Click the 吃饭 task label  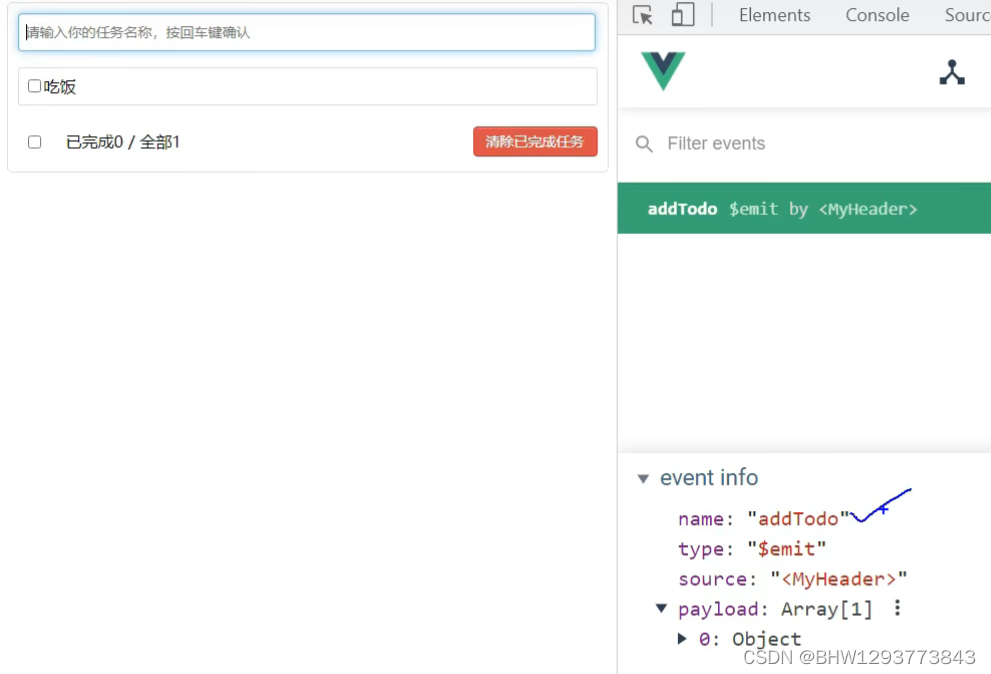(x=59, y=87)
